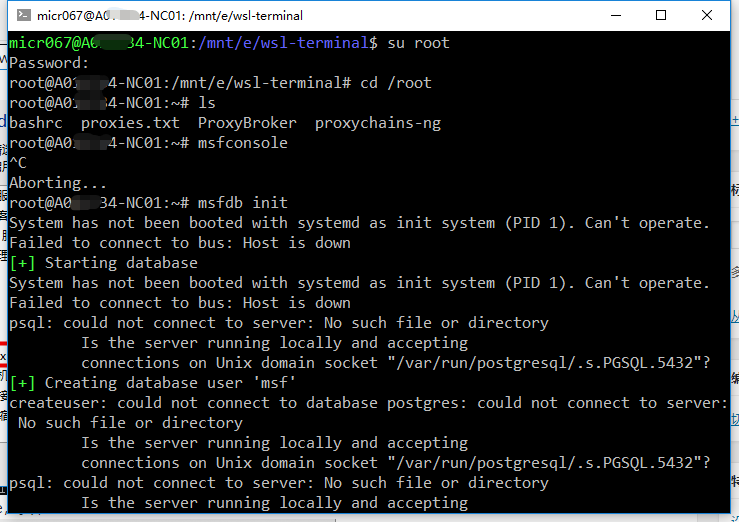Open the terminal icon window menu
Screen dimensions: 739x522
[24, 15]
